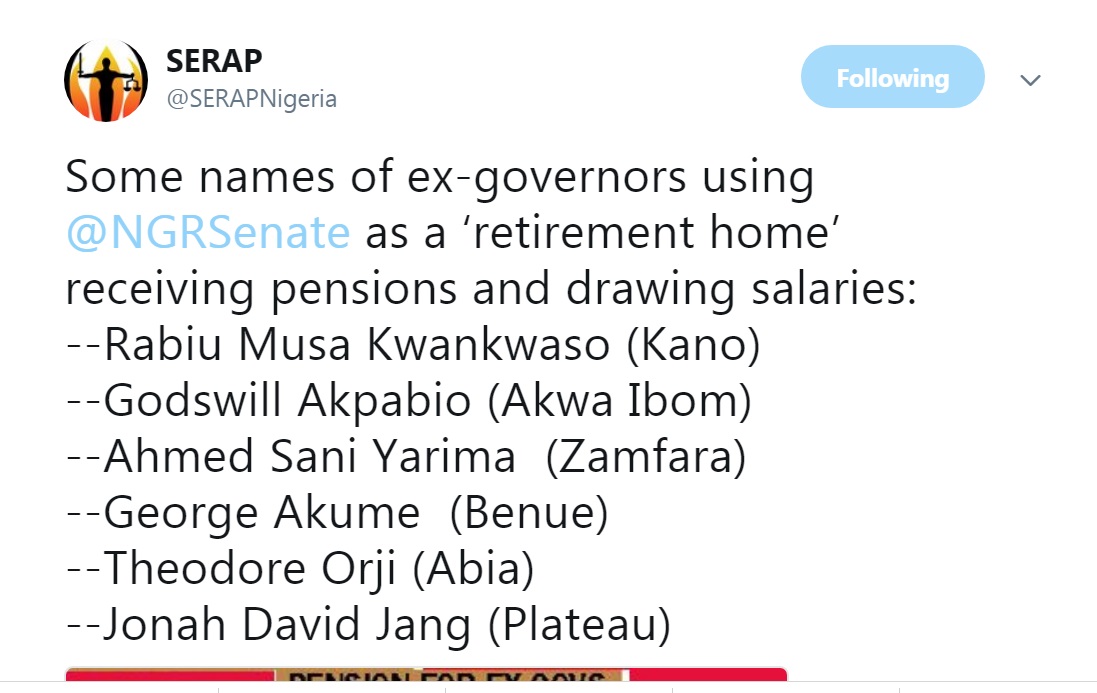Click the state label (Akwa Ibom)
1097x693 pixels.
[x=626, y=401]
